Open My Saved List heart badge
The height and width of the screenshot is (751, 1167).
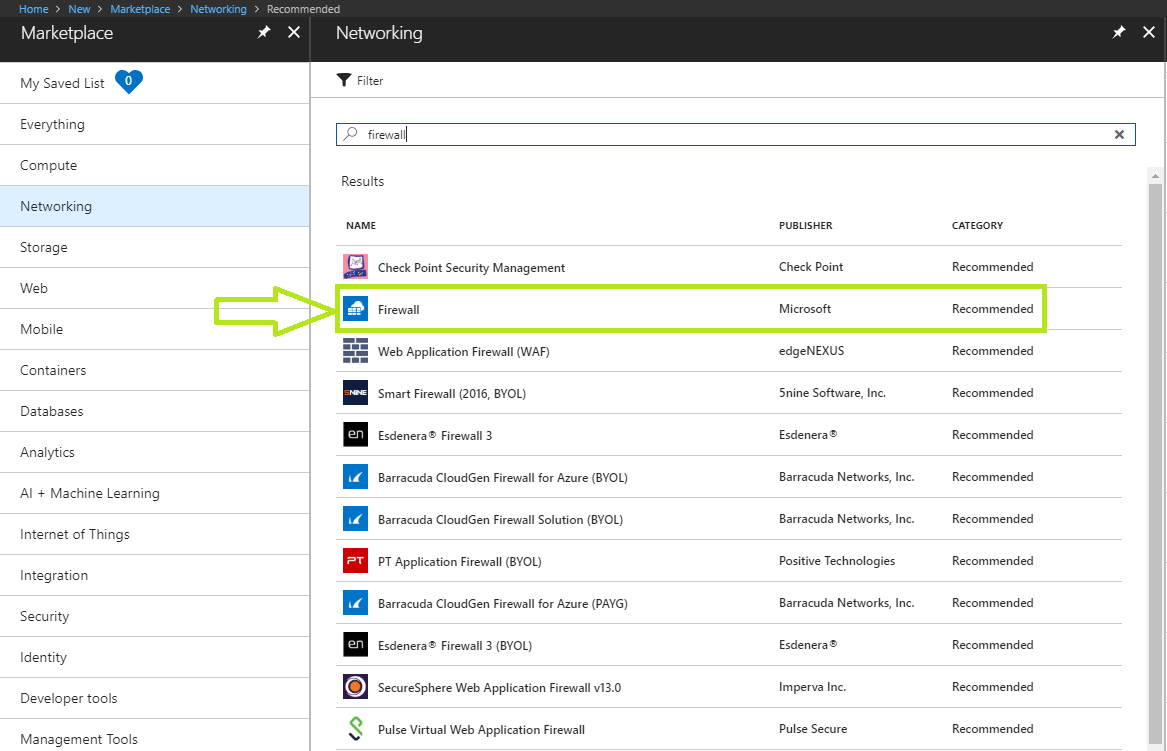129,81
